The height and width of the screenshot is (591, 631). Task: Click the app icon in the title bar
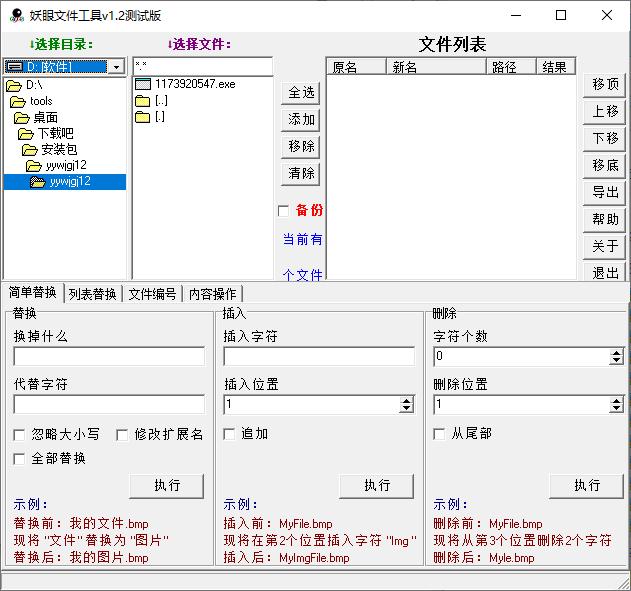[x=16, y=15]
